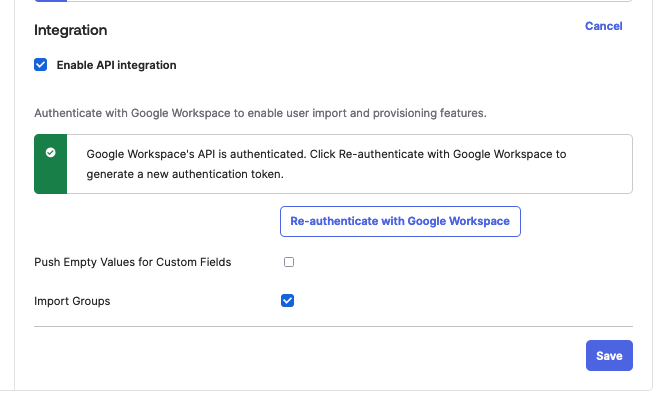
Task: Untick the Import Groups checkbox
Action: (288, 301)
